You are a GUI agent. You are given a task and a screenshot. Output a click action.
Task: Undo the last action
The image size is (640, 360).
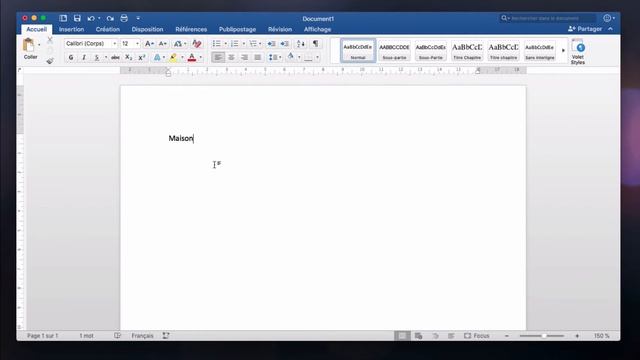tap(91, 18)
